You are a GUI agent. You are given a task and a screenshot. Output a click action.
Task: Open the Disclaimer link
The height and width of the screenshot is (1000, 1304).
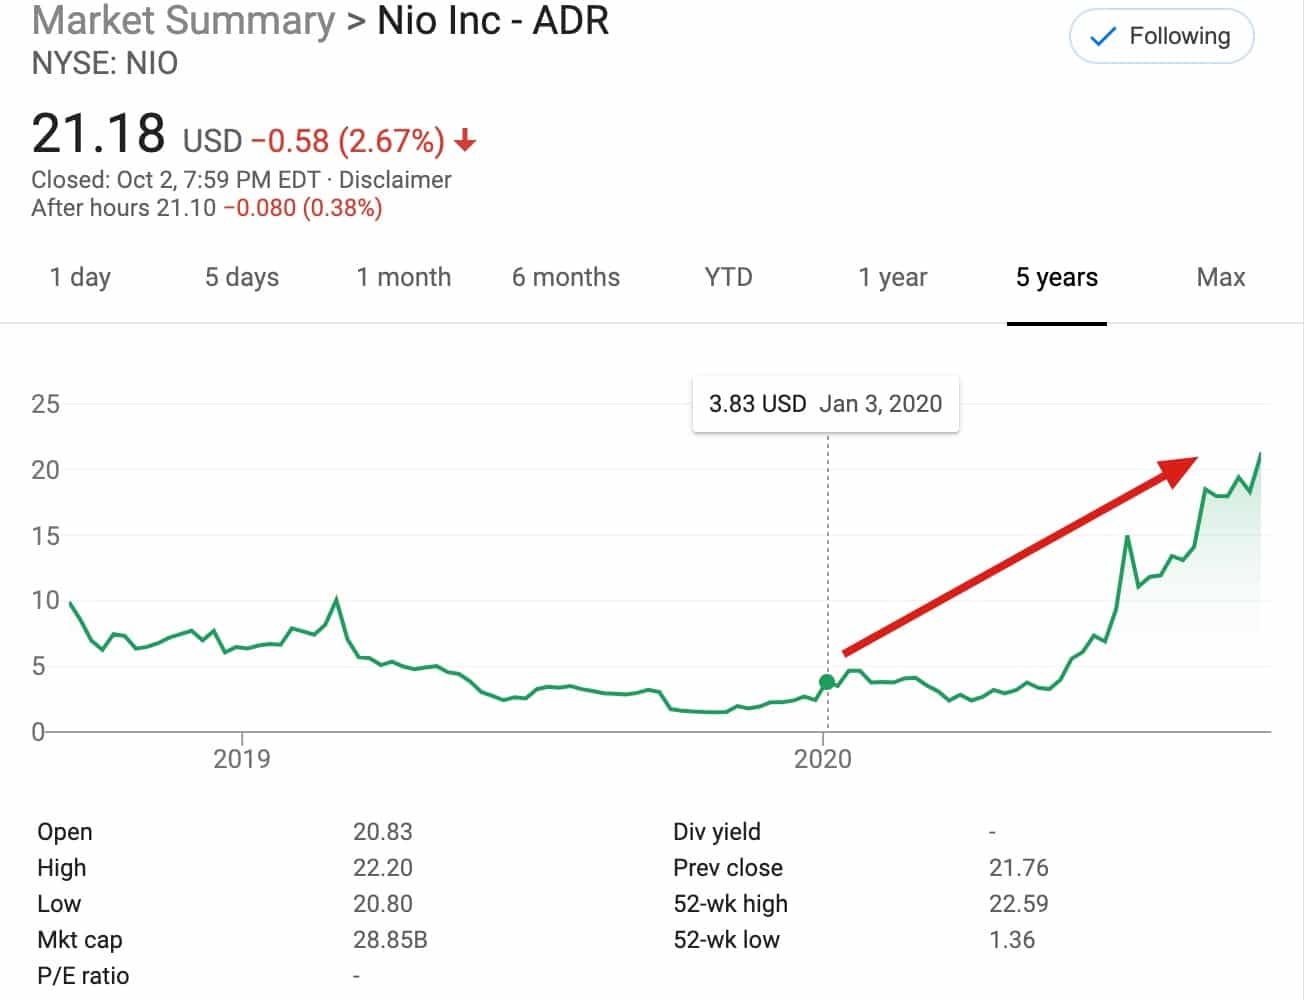(x=394, y=180)
